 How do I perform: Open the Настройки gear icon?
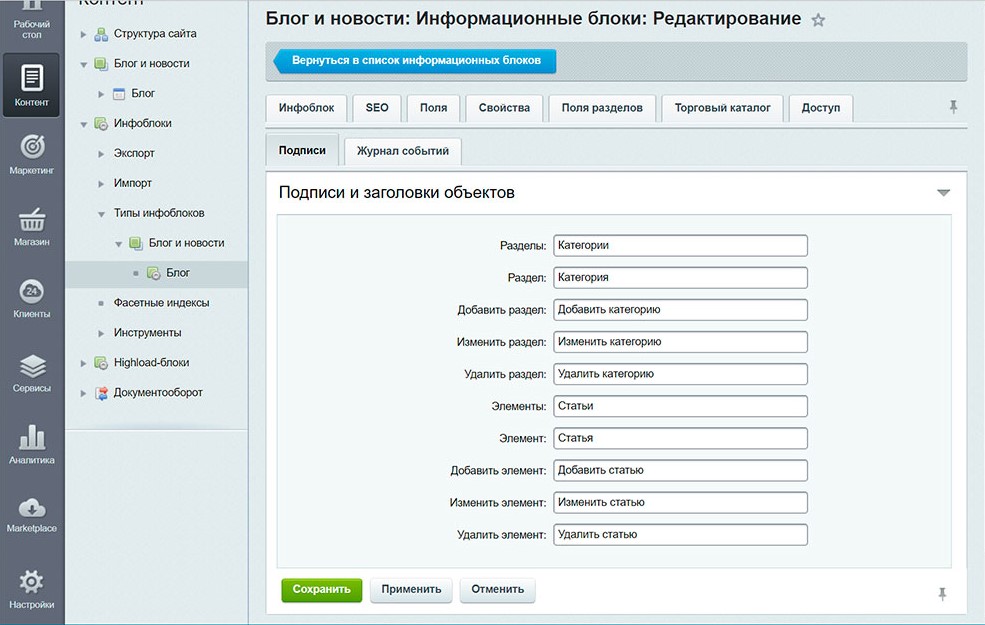point(31,582)
